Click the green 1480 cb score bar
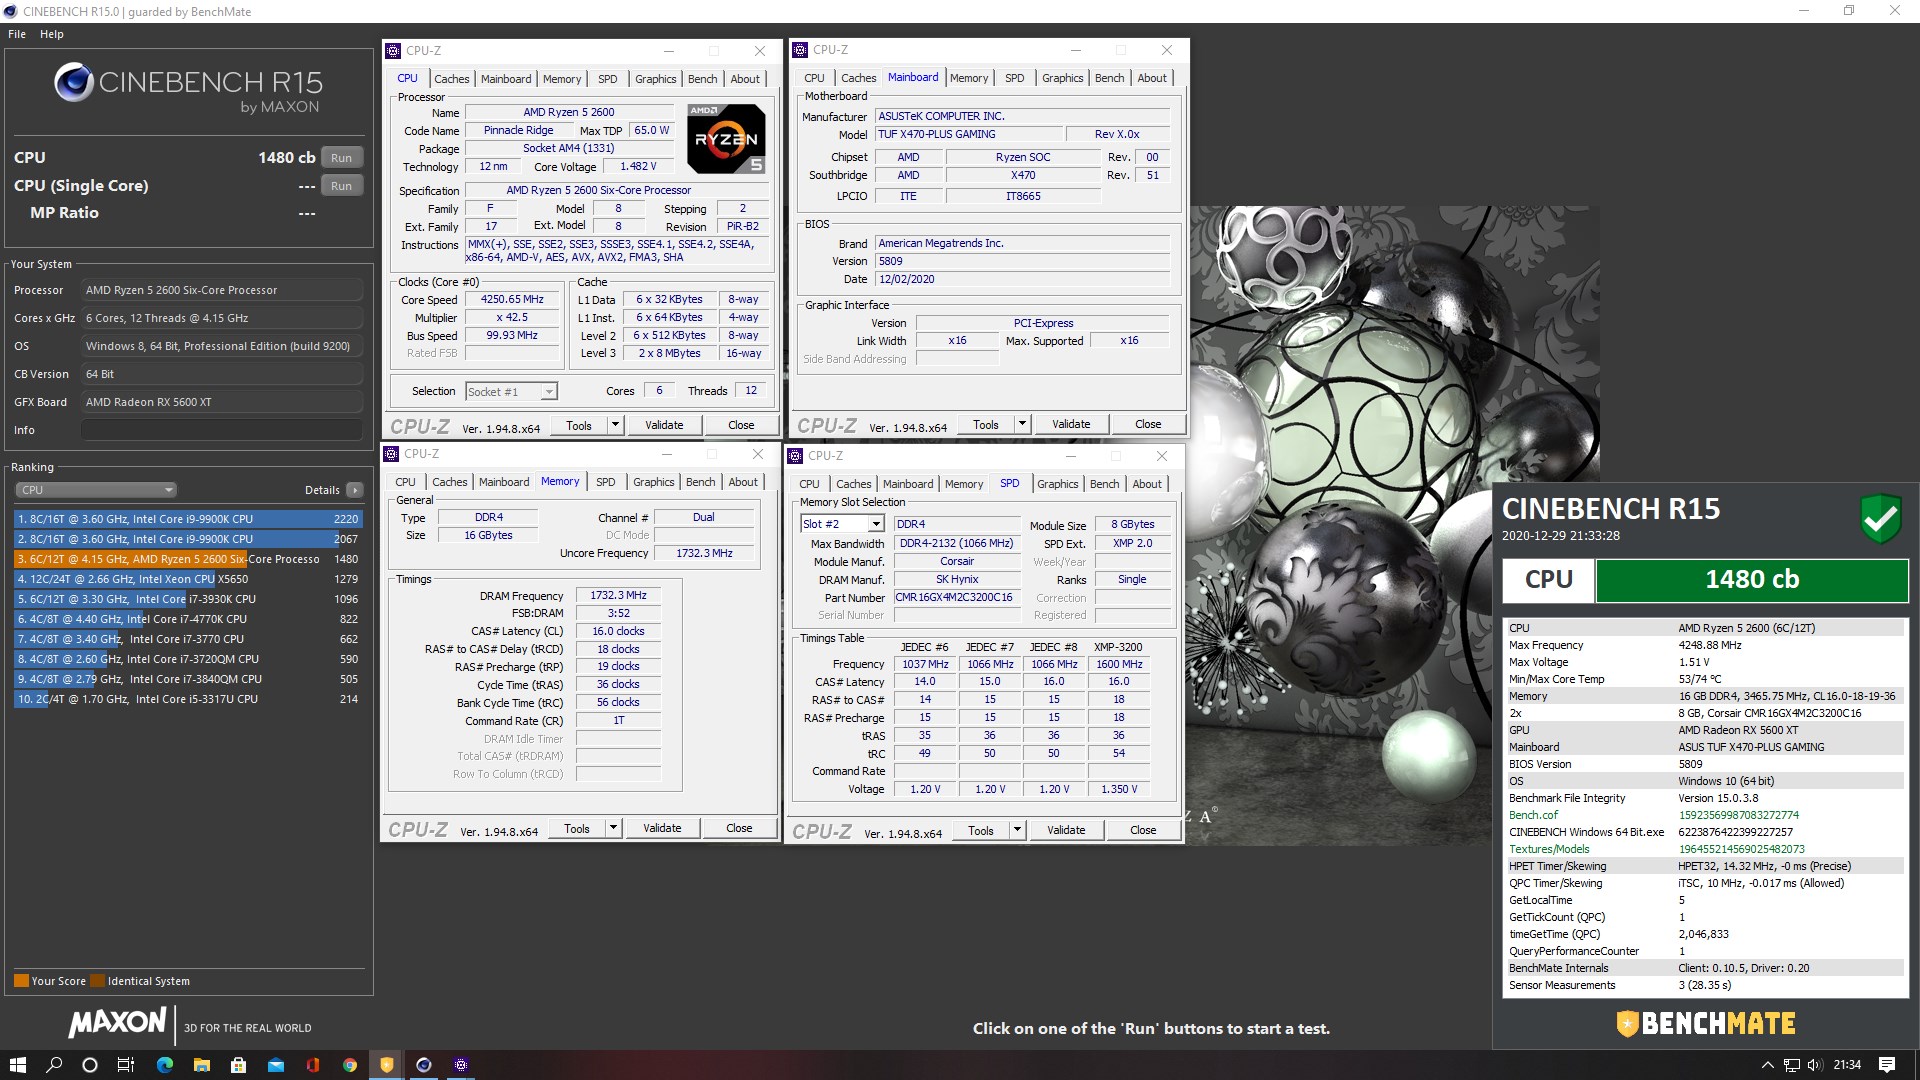Viewport: 1920px width, 1080px height. [1751, 580]
